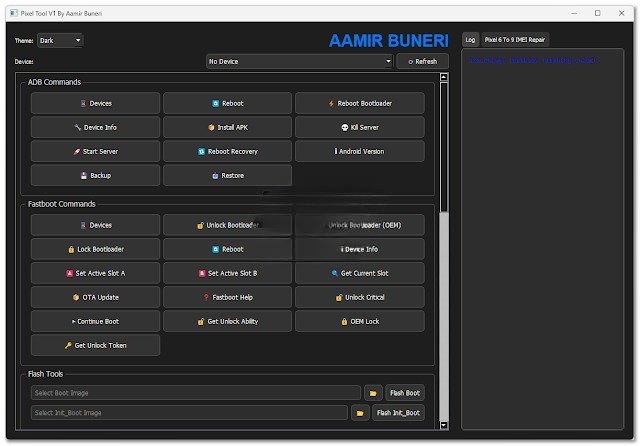This screenshot has width=640, height=446.
Task: Click OEM Lock padlock button
Action: pos(360,322)
